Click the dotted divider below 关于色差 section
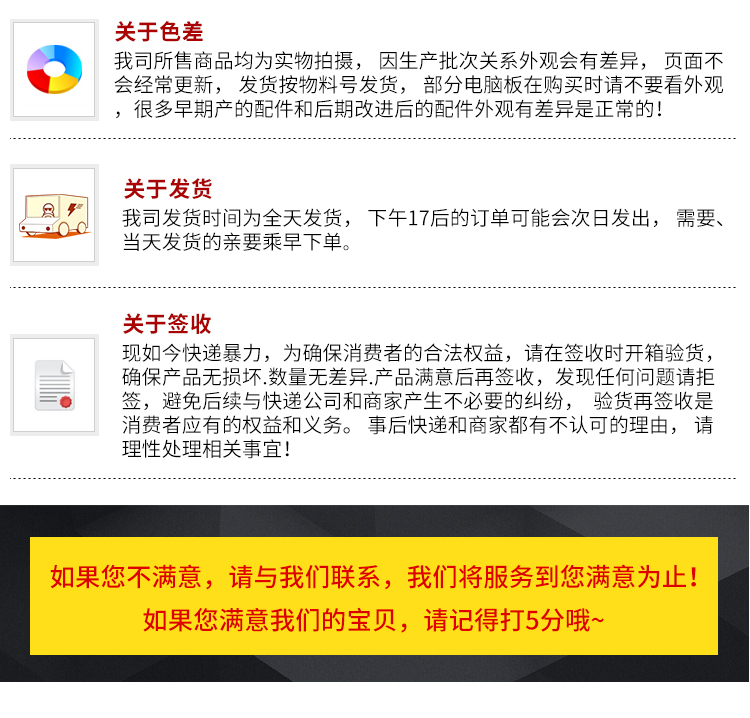The width and height of the screenshot is (750, 718). point(373,139)
